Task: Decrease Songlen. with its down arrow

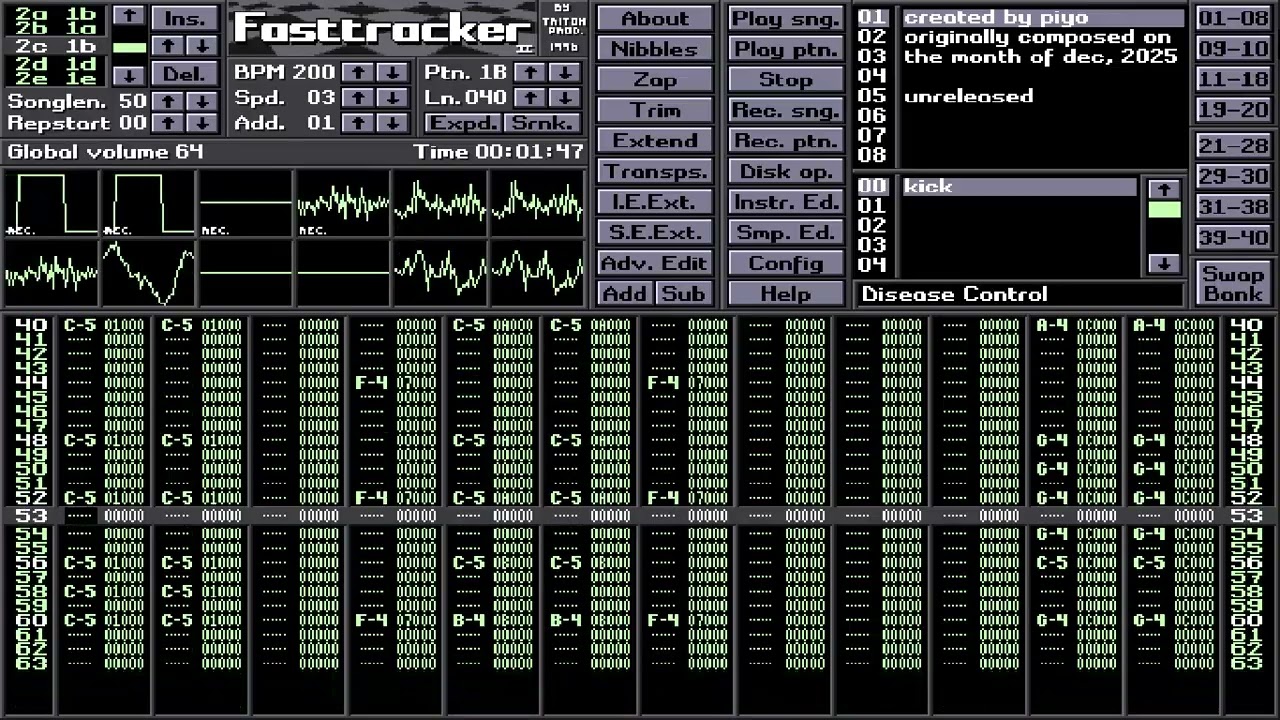Action: click(202, 101)
